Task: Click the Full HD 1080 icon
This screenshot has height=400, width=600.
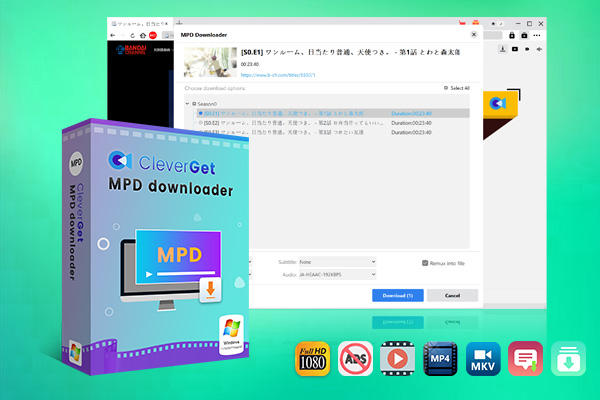Action: pos(313,359)
